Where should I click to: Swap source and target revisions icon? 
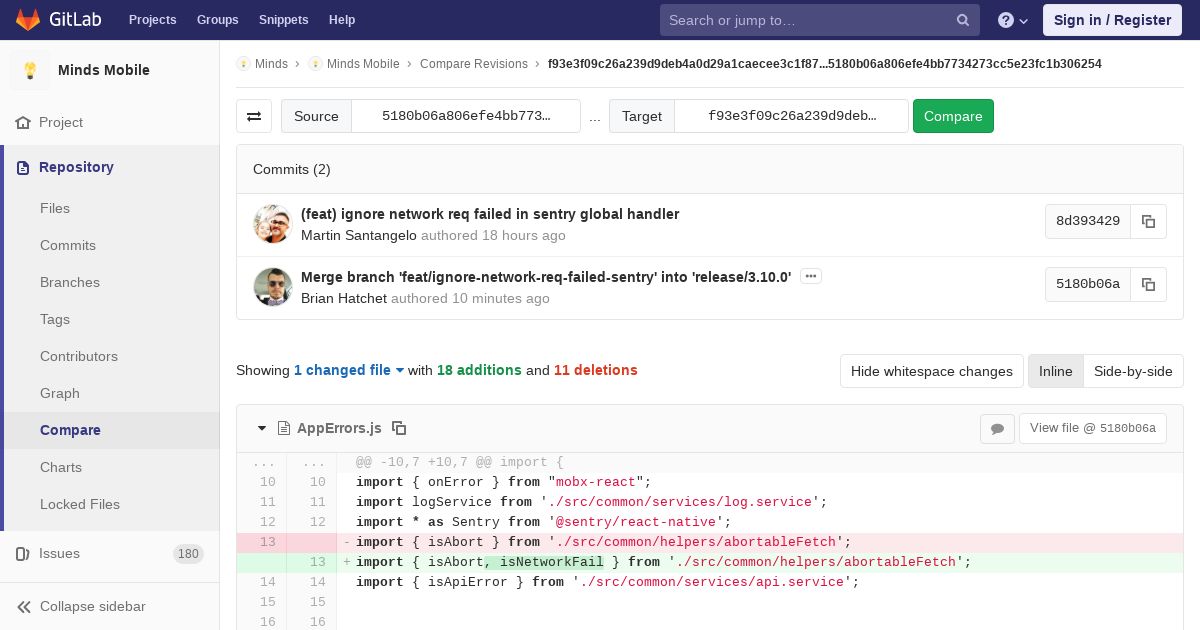254,116
